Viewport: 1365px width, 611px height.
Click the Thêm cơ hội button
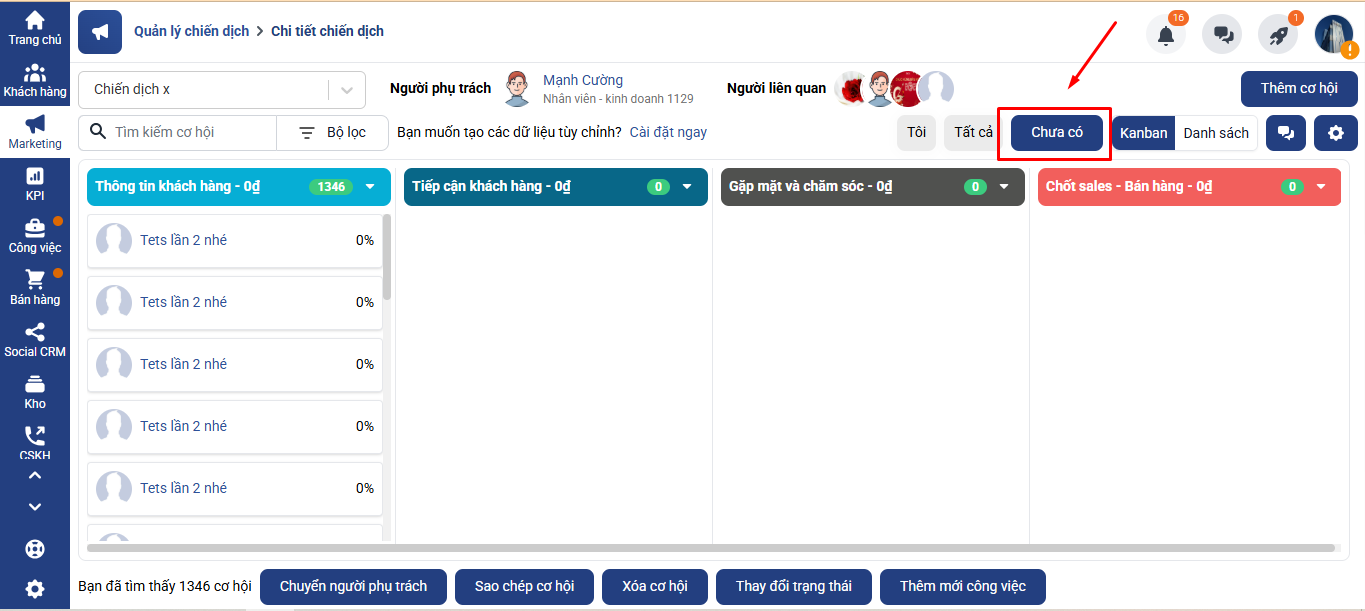[x=1298, y=89]
